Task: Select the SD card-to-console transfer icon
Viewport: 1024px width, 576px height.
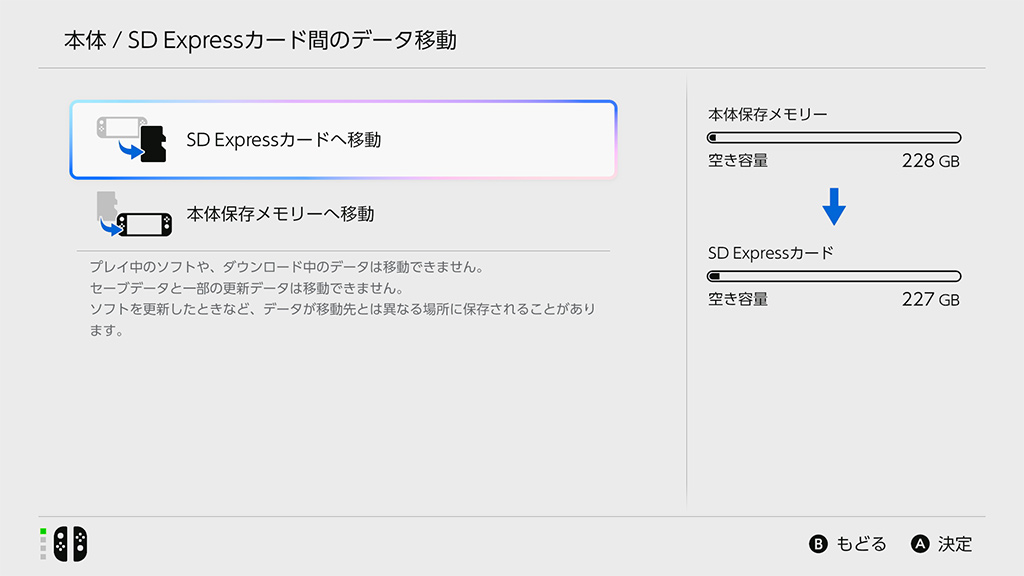Action: (130, 214)
